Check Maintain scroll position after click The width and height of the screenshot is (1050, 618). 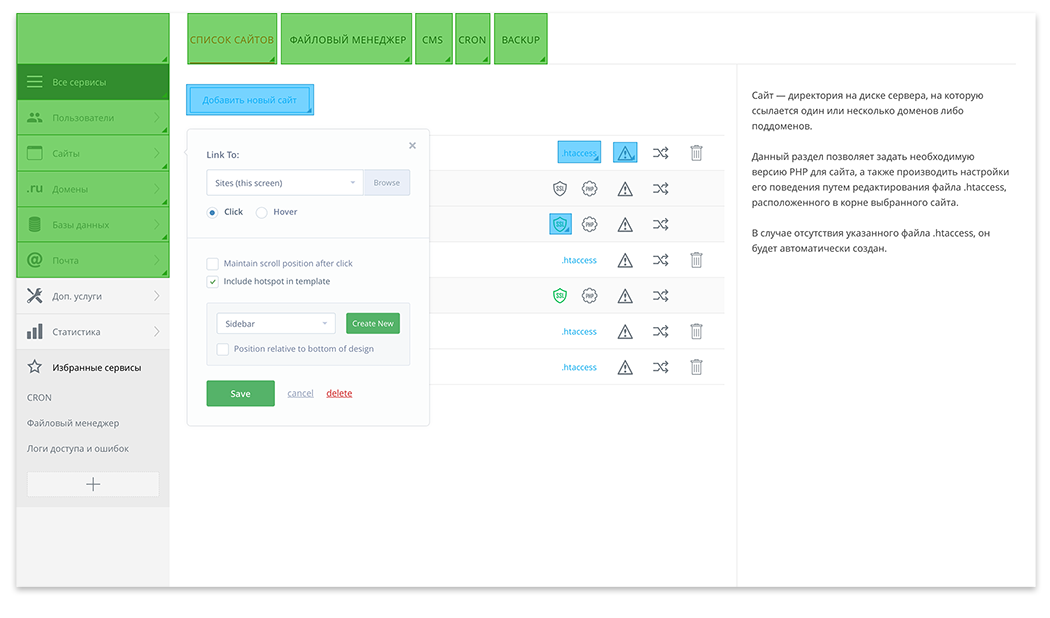click(212, 264)
